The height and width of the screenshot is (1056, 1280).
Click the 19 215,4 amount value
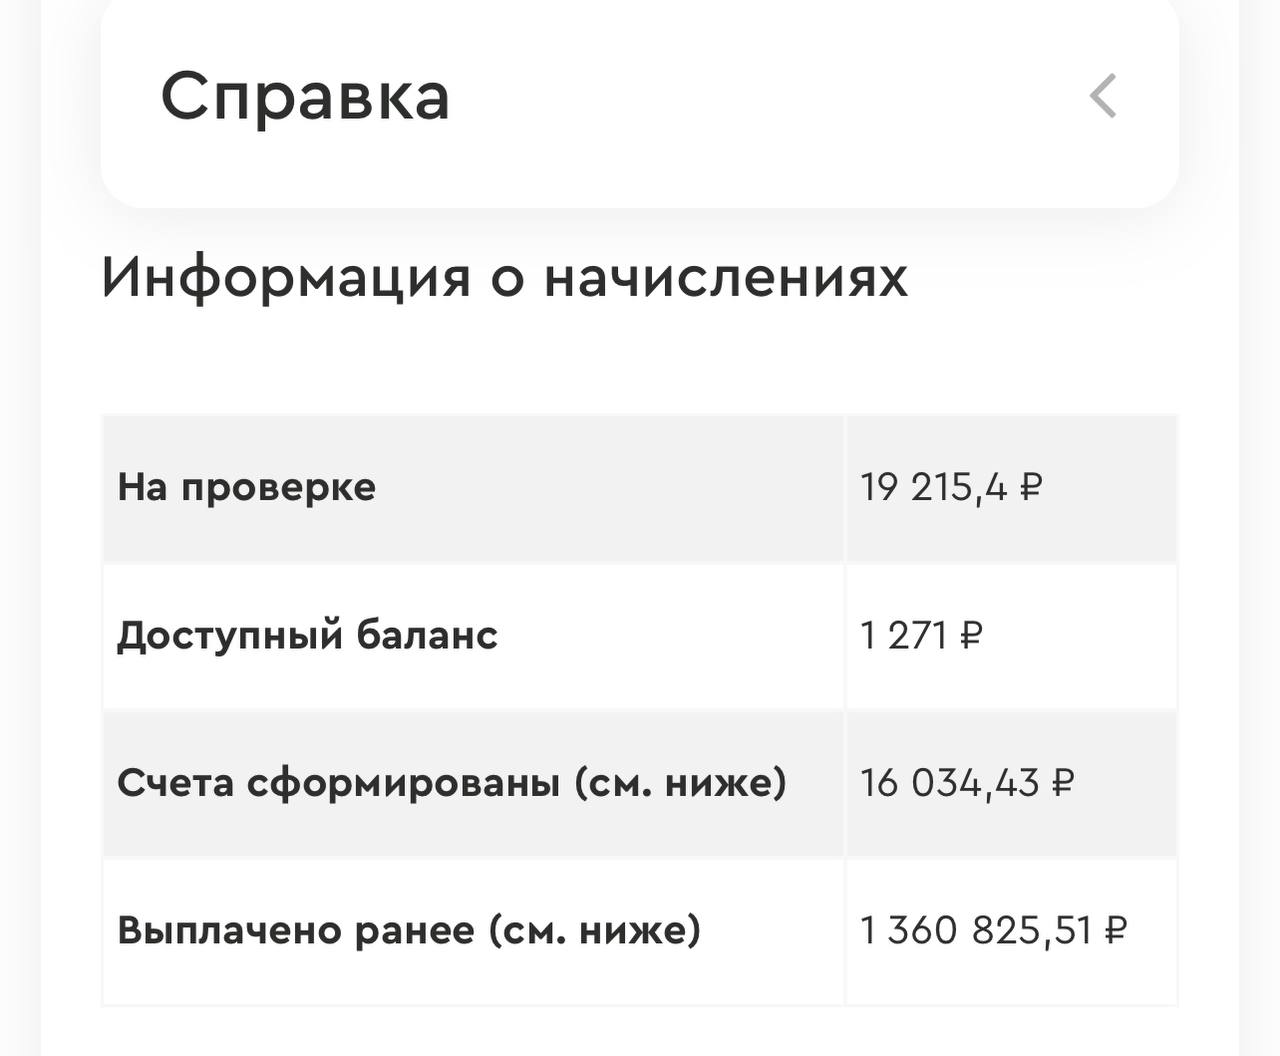[933, 488]
